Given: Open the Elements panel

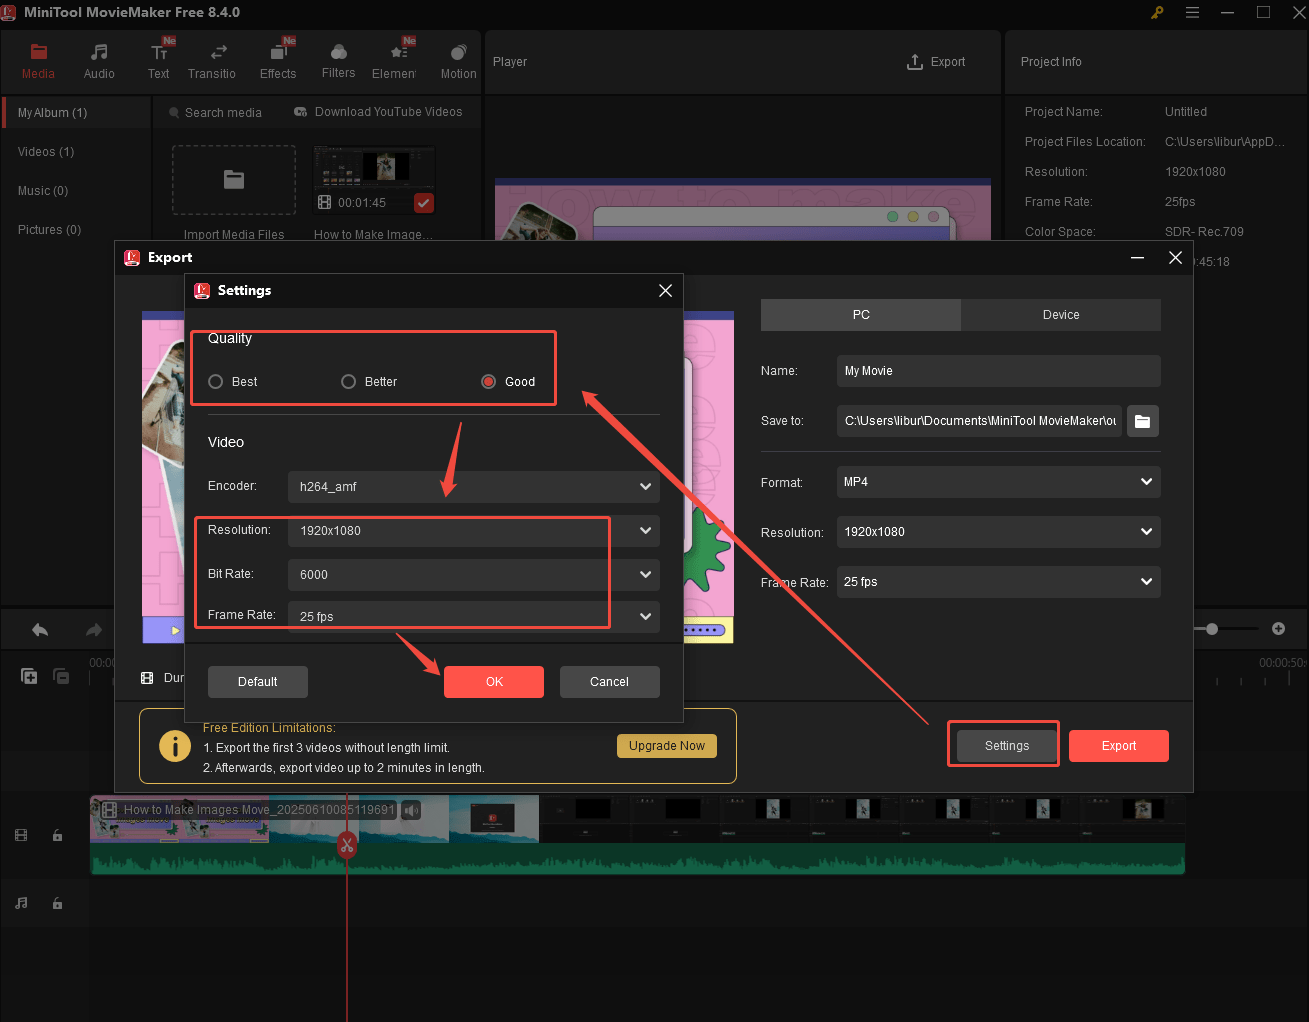Looking at the screenshot, I should (x=396, y=59).
